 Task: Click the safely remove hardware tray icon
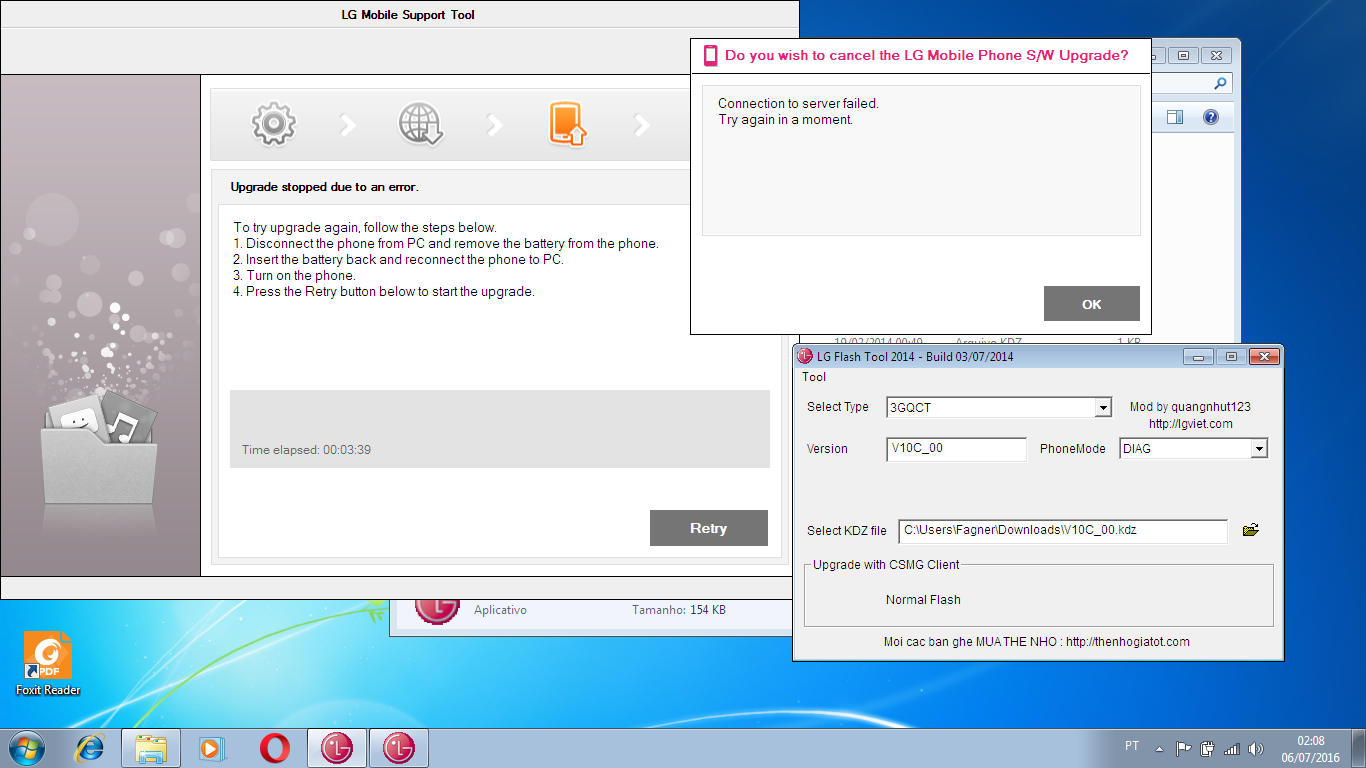point(1207,748)
